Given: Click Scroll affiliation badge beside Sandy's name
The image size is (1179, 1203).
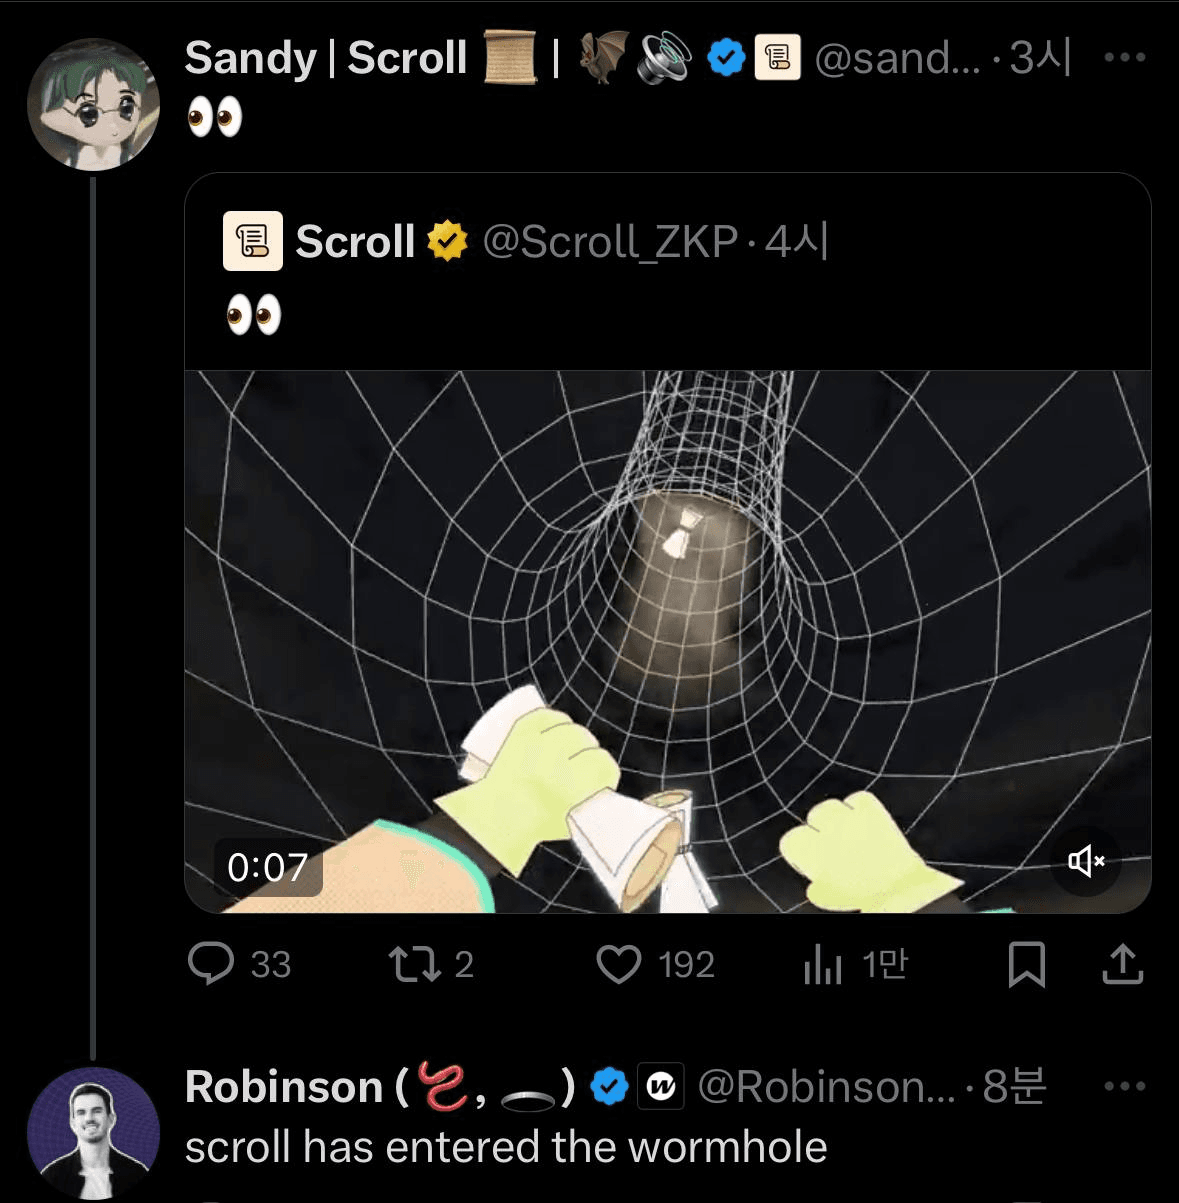Looking at the screenshot, I should 777,58.
